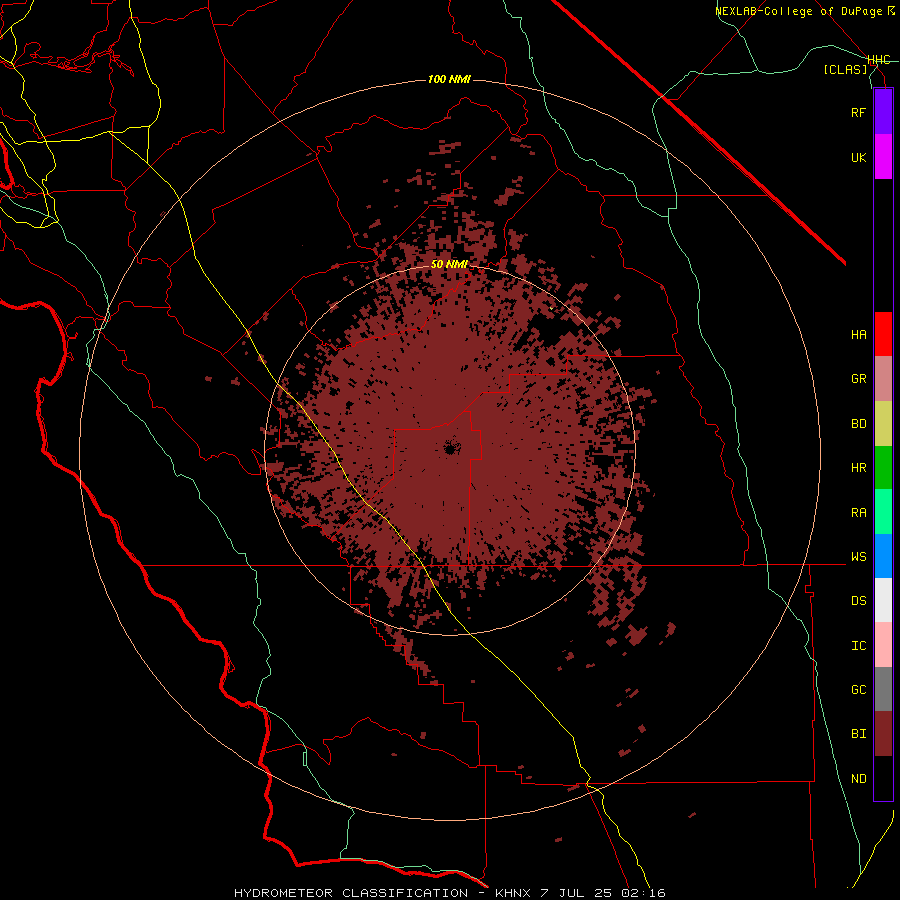Click the GR legend label
The image size is (900, 900).
click(x=858, y=379)
